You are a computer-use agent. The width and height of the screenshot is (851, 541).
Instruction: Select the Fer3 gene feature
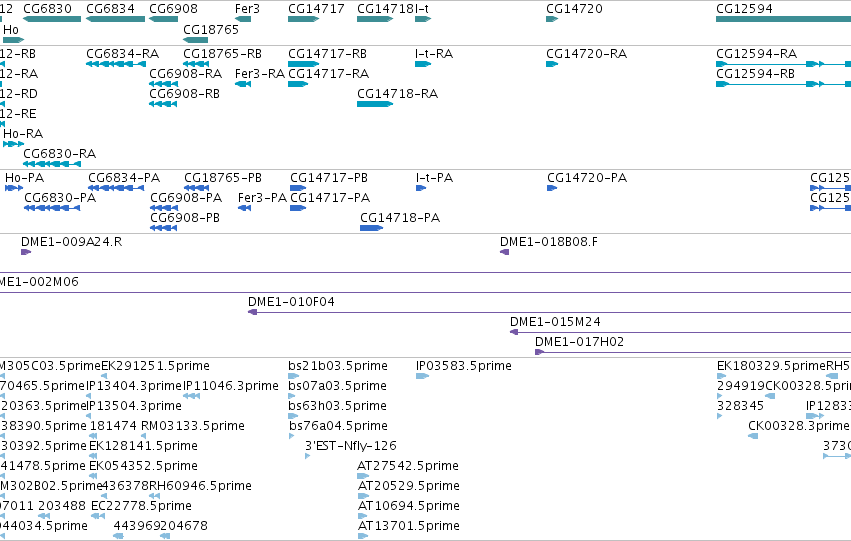coord(243,19)
